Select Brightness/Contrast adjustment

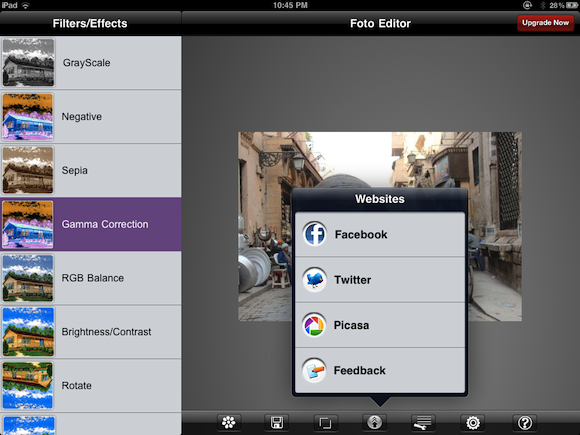pyautogui.click(x=91, y=332)
